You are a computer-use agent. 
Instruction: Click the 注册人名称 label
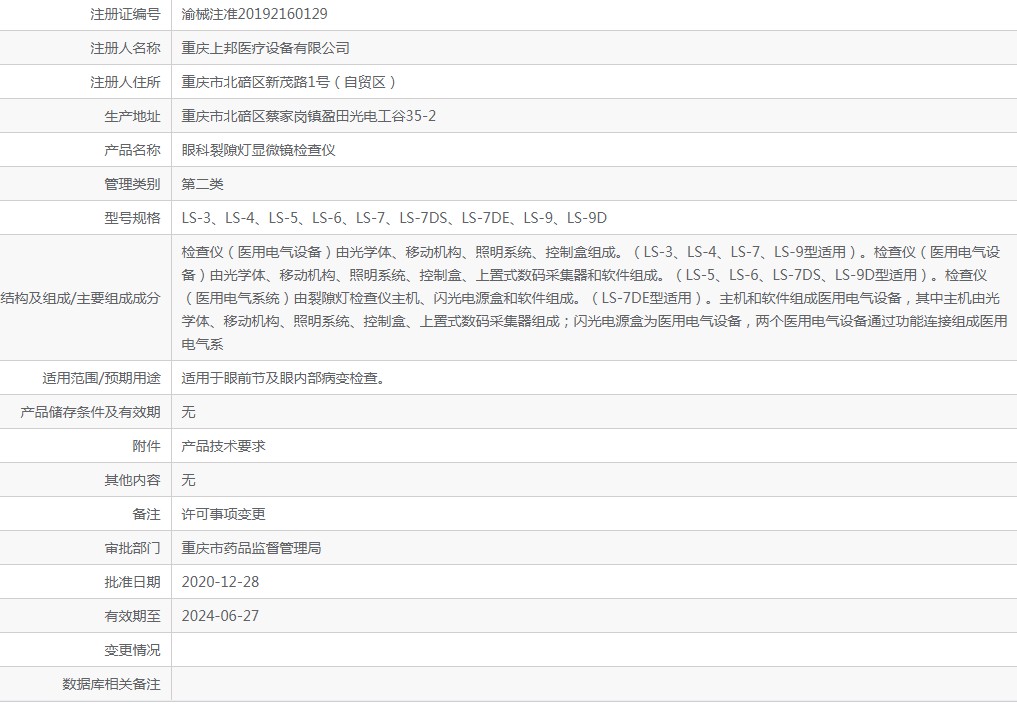coord(125,48)
